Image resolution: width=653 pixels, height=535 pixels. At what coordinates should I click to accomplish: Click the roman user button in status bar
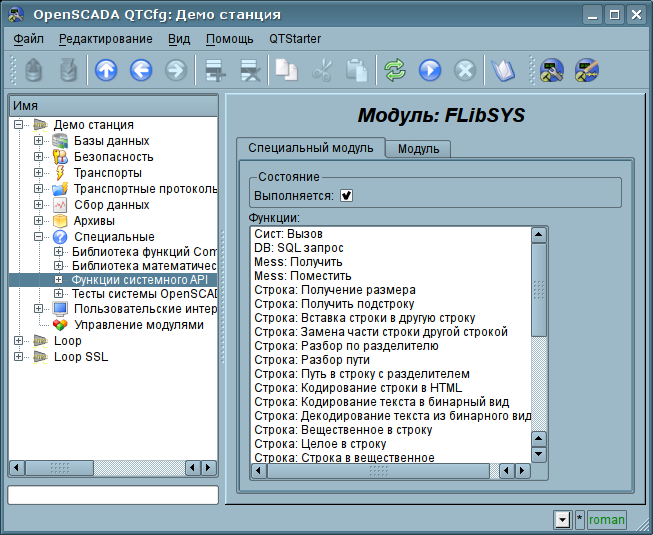point(606,519)
